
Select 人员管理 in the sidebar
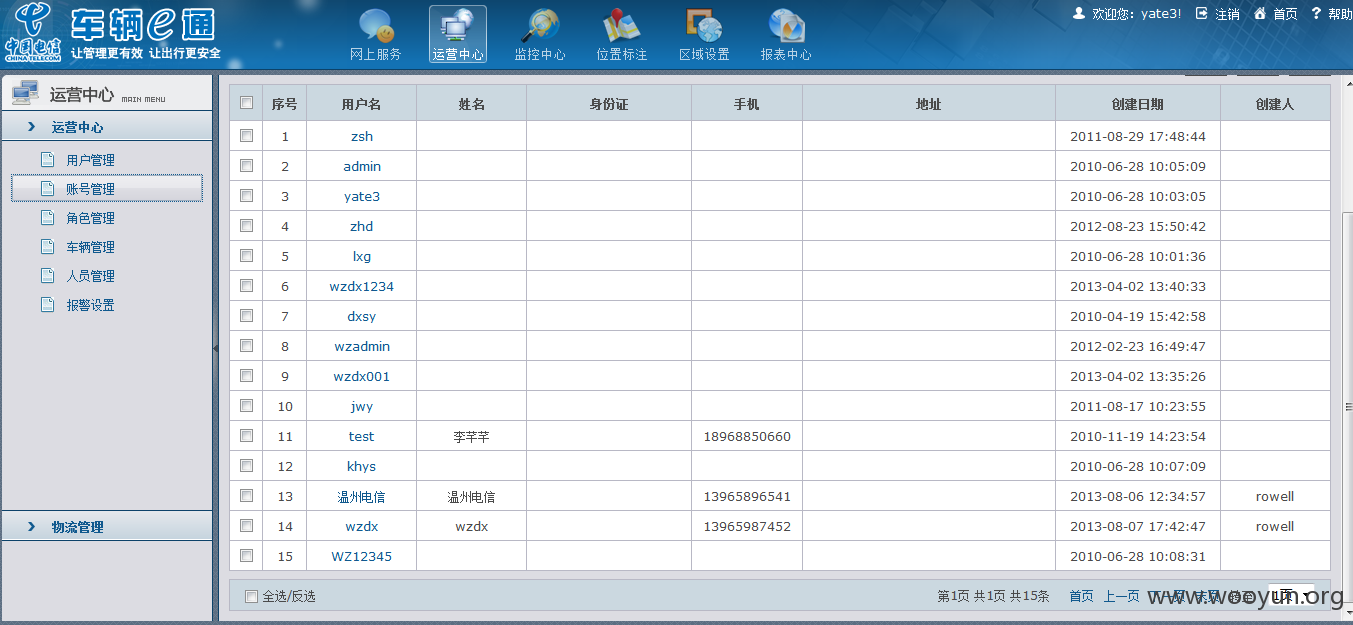(90, 276)
